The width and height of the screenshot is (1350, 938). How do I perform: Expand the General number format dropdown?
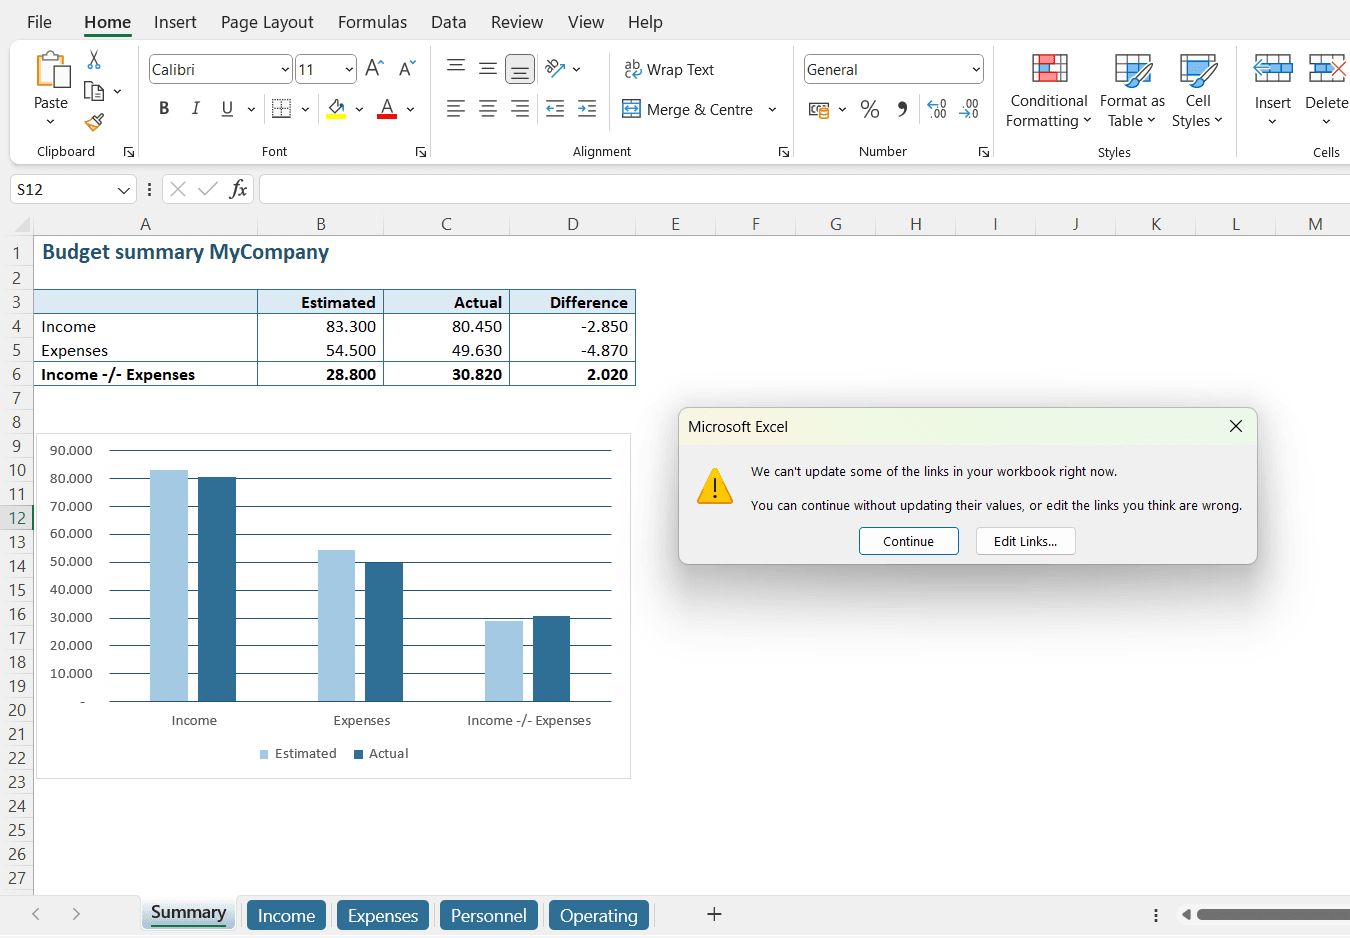point(975,69)
